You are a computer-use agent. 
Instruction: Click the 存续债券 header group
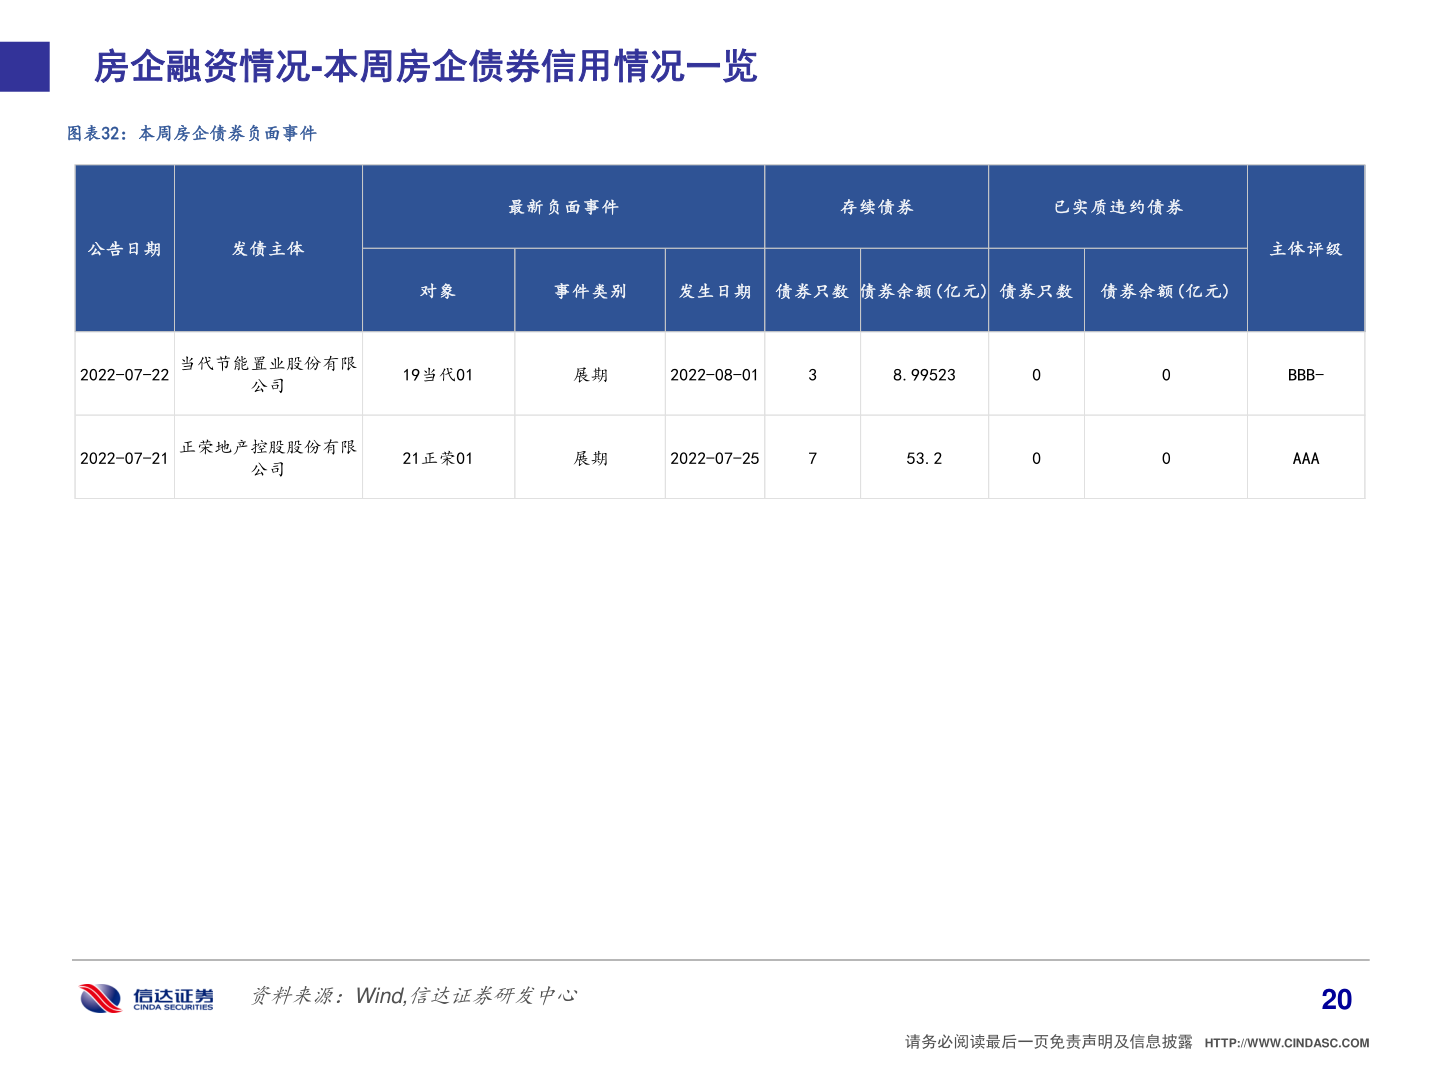tap(876, 207)
